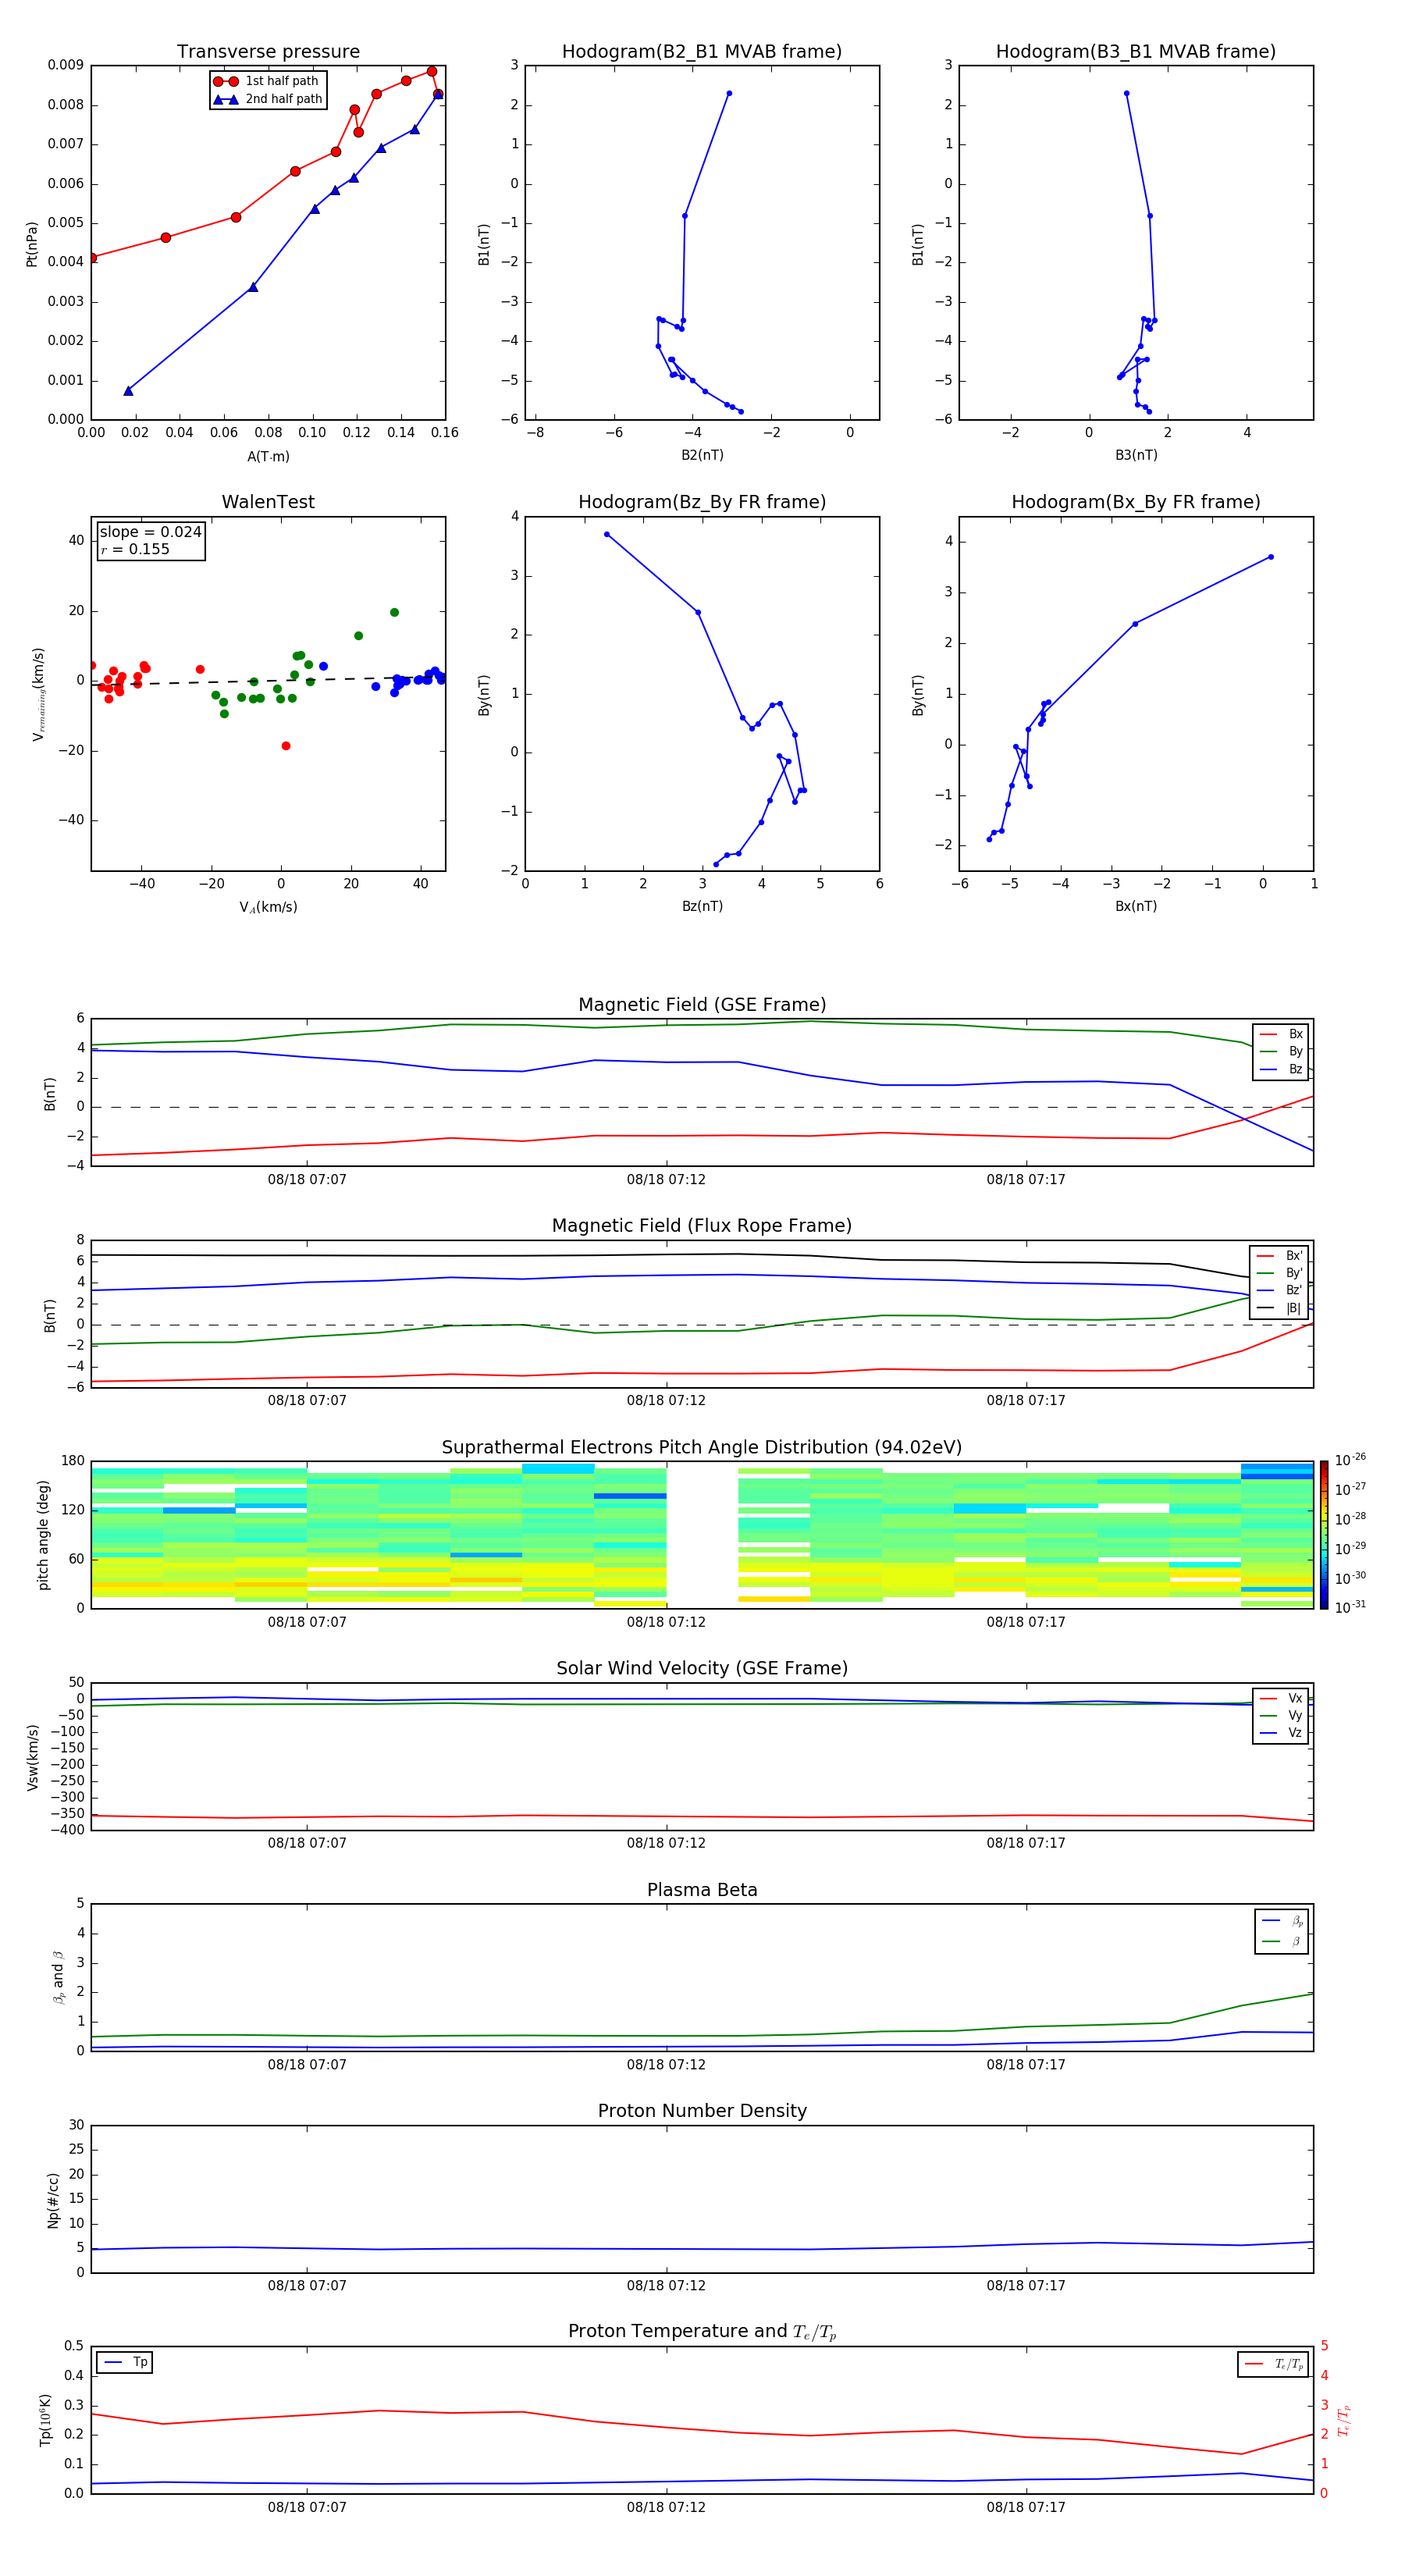Click "08/18 07:12" tick under Proton Temperature panel

[666, 2508]
